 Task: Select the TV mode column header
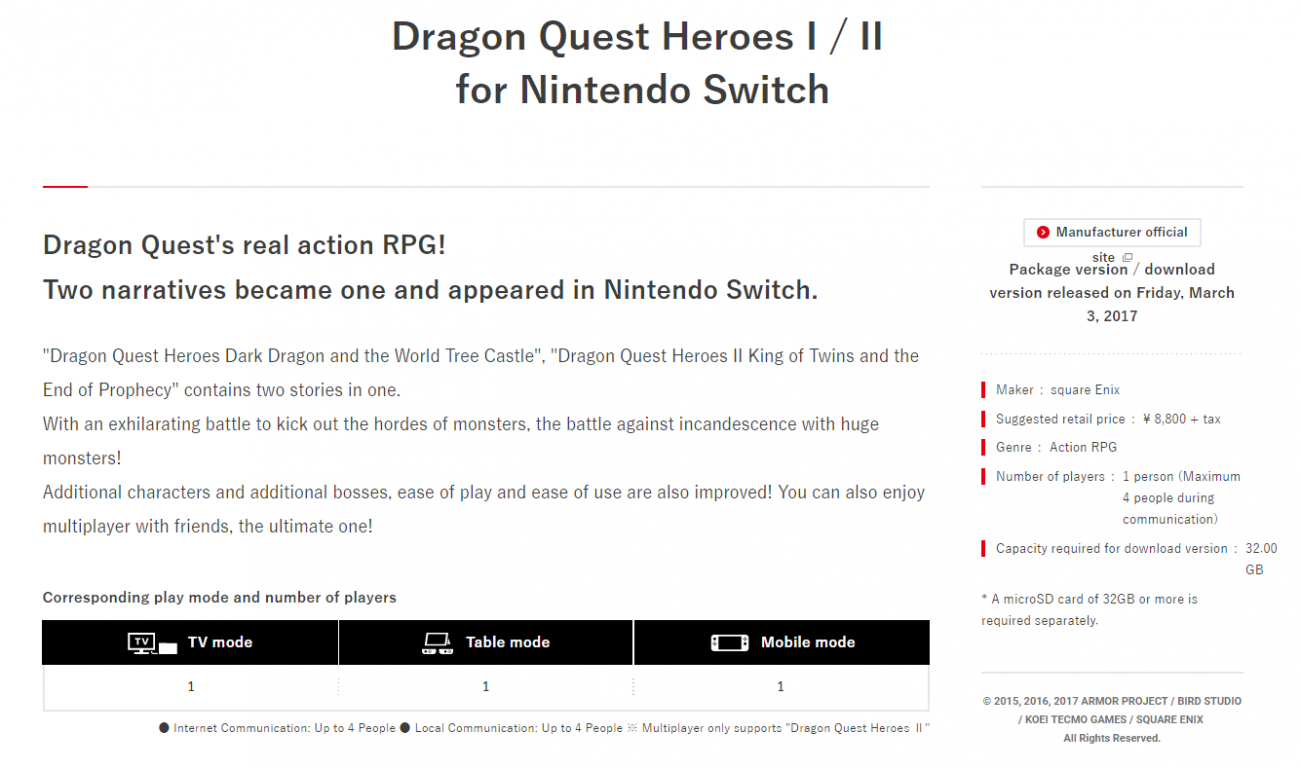tap(190, 642)
